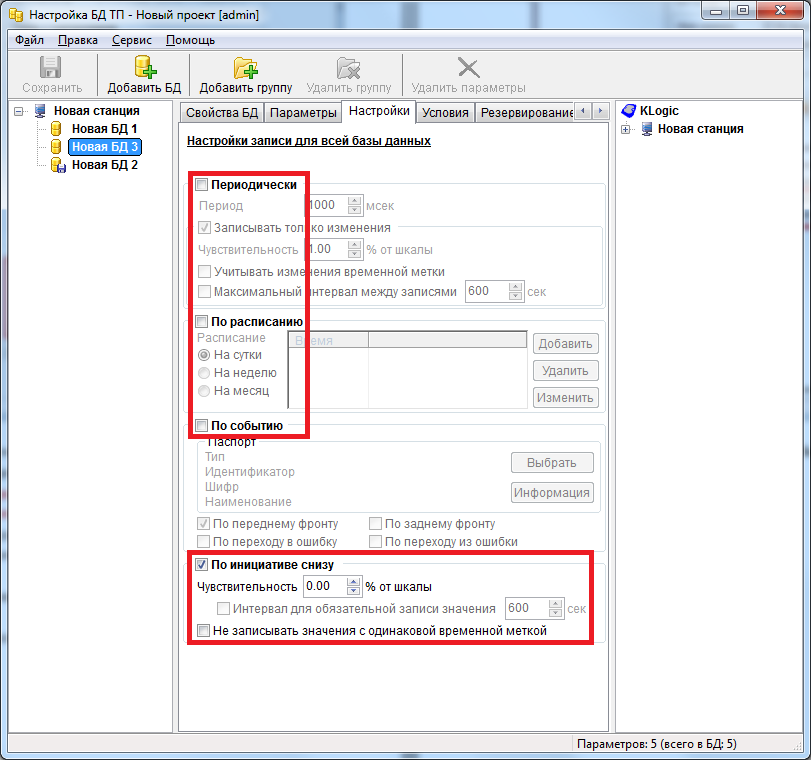
Task: Select Новая БД 2 in the tree
Action: (104, 165)
